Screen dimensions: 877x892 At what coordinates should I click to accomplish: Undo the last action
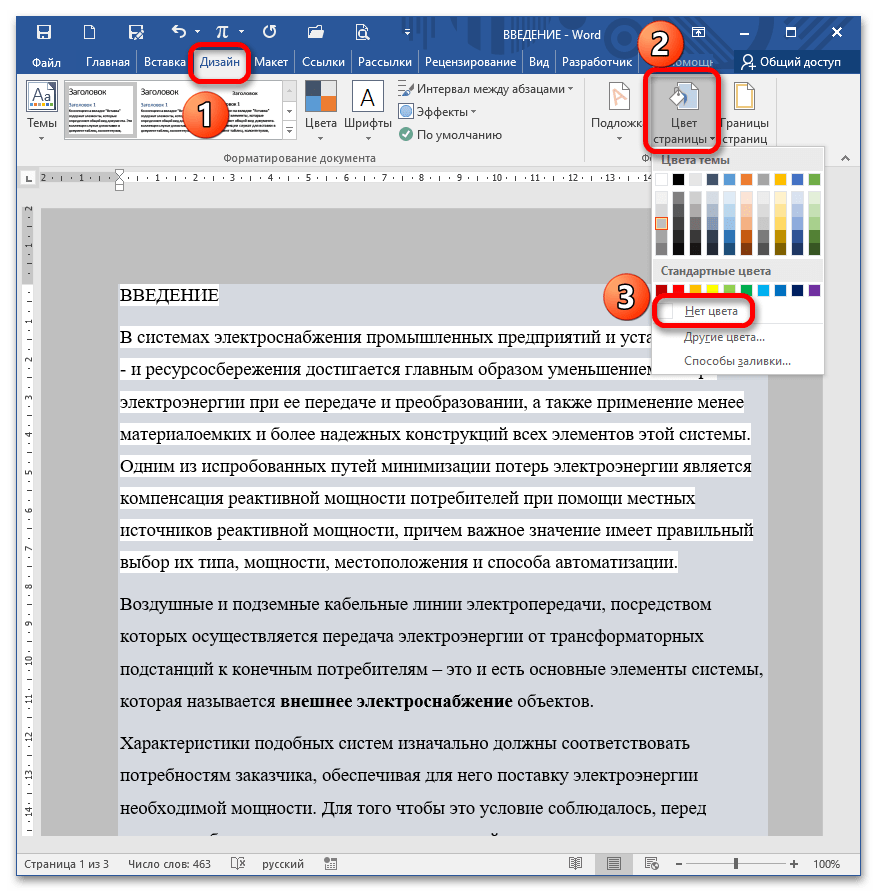pyautogui.click(x=179, y=31)
